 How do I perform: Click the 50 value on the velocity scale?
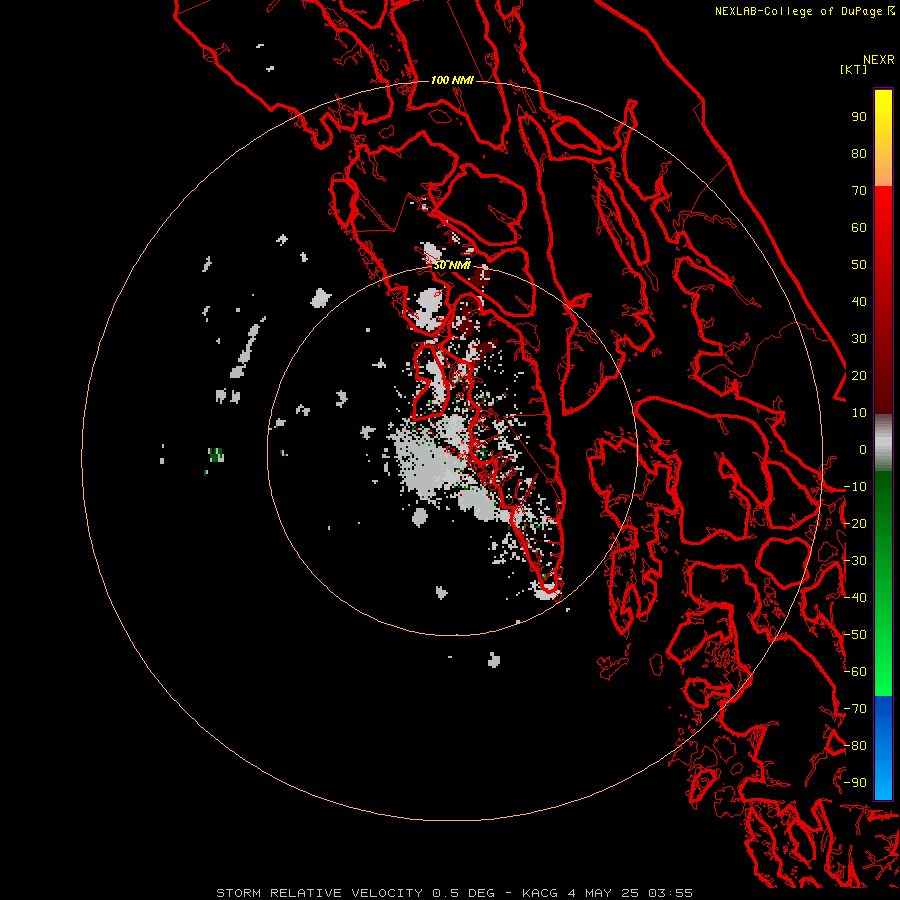coord(859,265)
